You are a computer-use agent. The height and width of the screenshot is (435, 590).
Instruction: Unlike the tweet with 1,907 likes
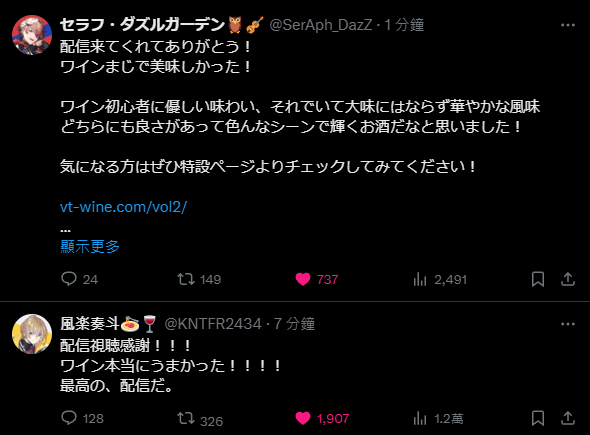[322, 418]
